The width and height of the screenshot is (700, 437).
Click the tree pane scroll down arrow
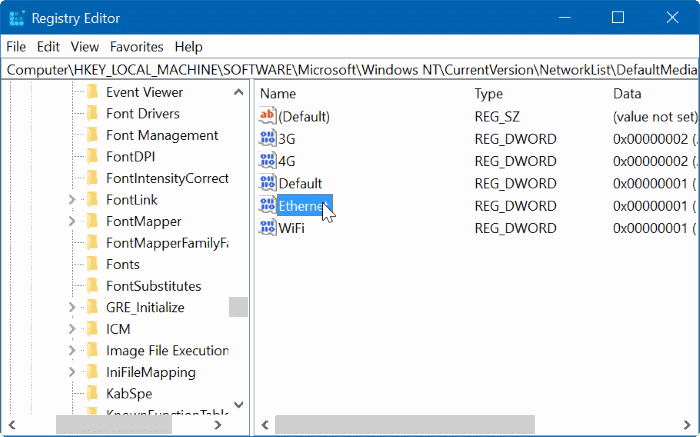click(x=238, y=404)
